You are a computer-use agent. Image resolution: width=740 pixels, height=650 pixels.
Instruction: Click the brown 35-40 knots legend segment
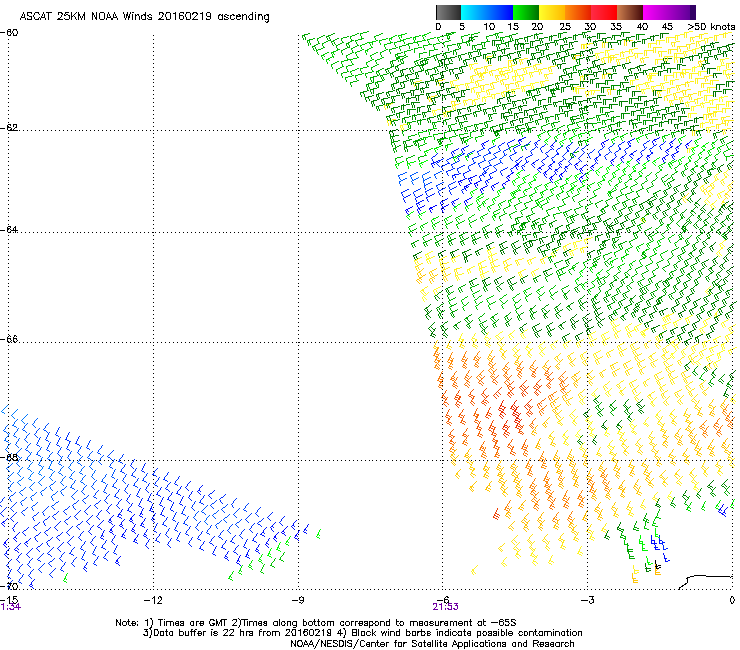[x=630, y=12]
